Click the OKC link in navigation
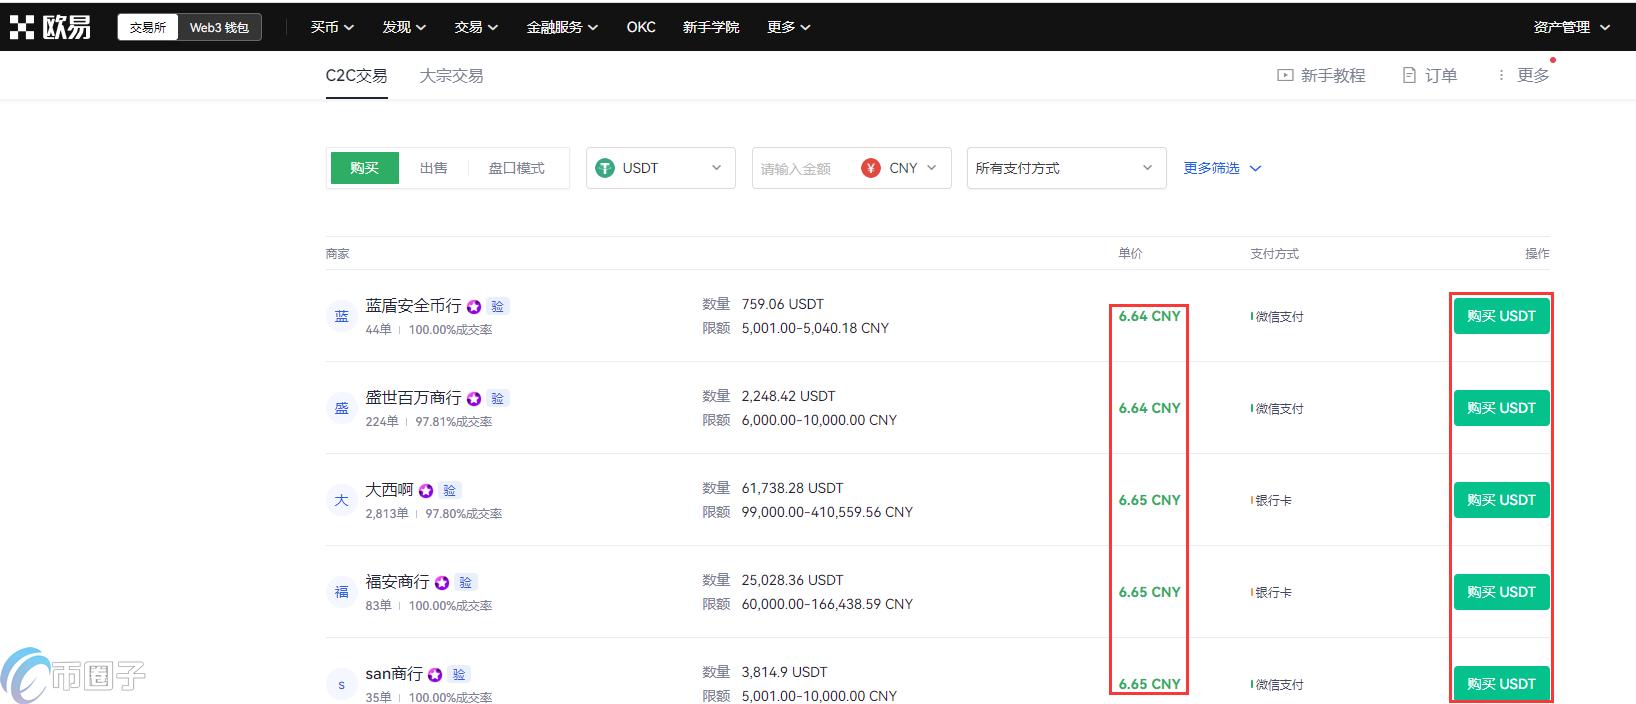Screen dimensions: 1636x704 641,27
